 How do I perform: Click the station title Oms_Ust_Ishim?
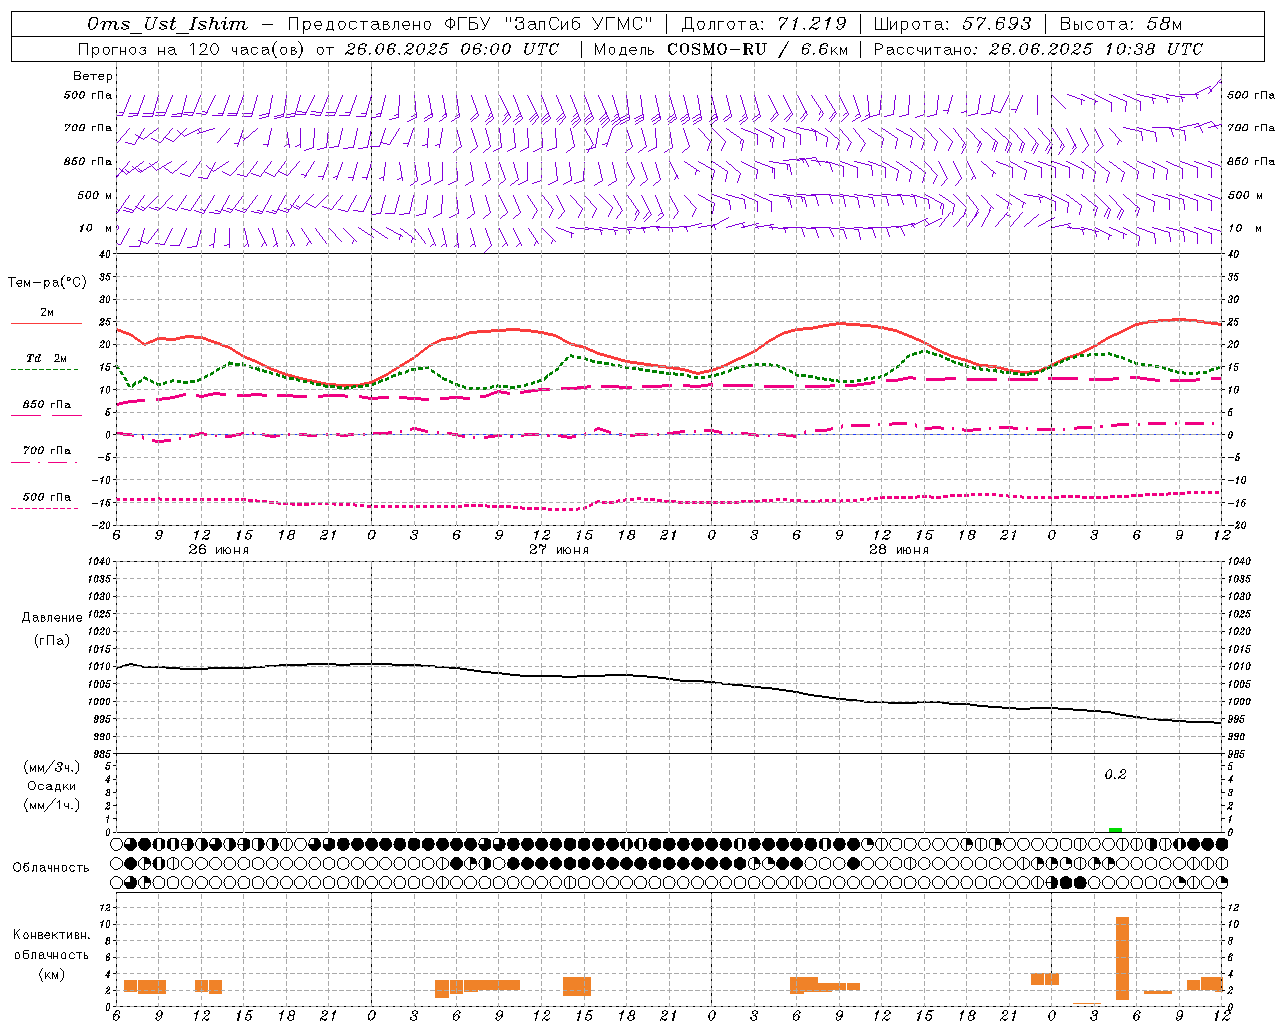coord(167,24)
